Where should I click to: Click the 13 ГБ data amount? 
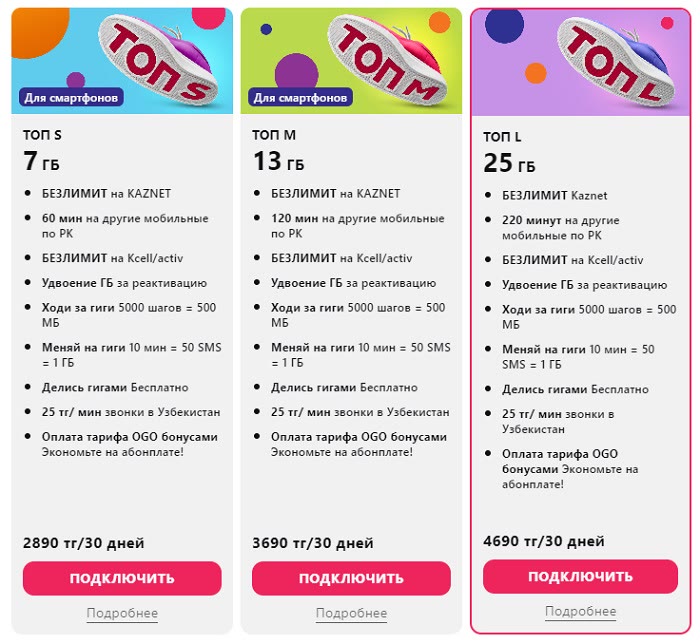click(279, 161)
